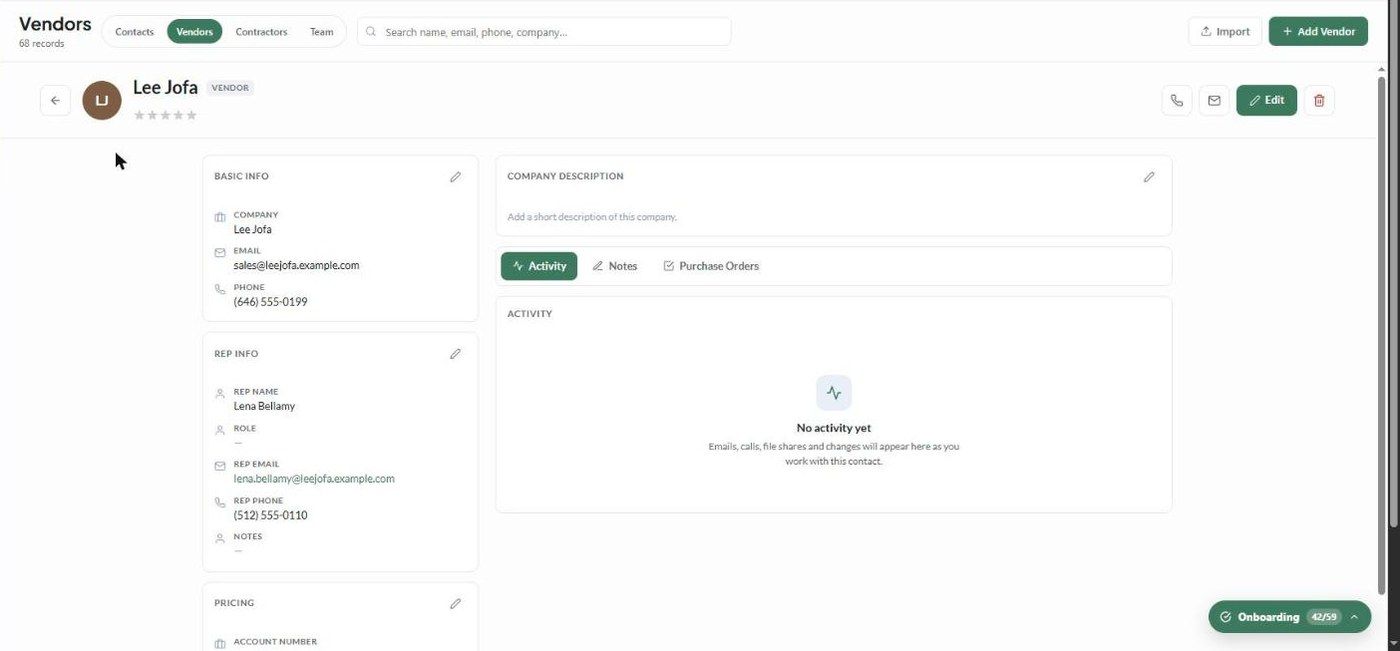
Task: Click the Lee Jofa avatar circle
Action: 102,100
